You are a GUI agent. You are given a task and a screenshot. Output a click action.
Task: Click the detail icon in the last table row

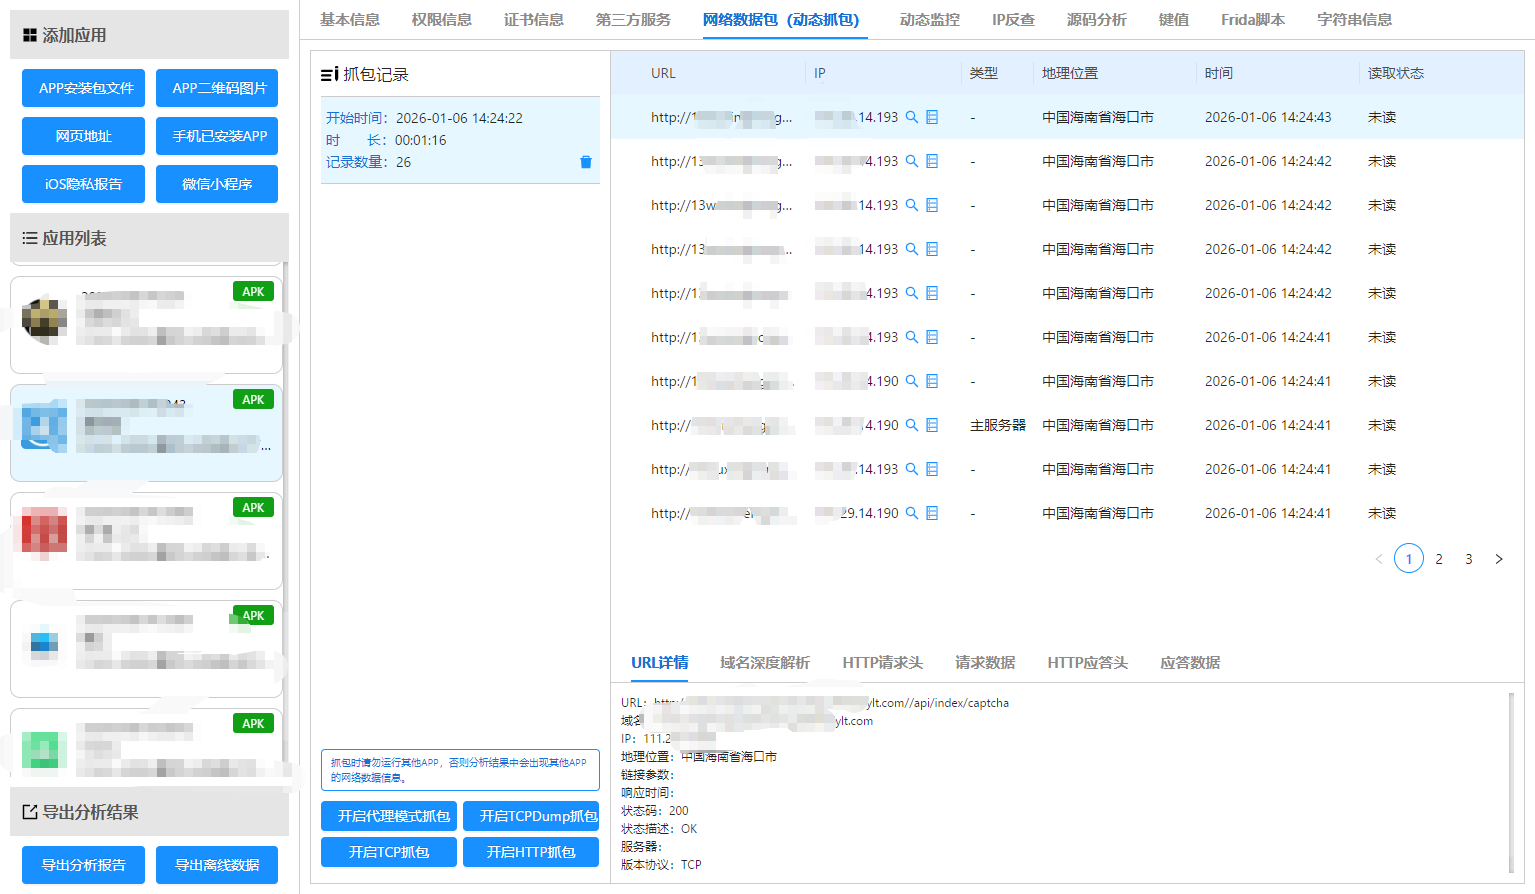tap(932, 513)
